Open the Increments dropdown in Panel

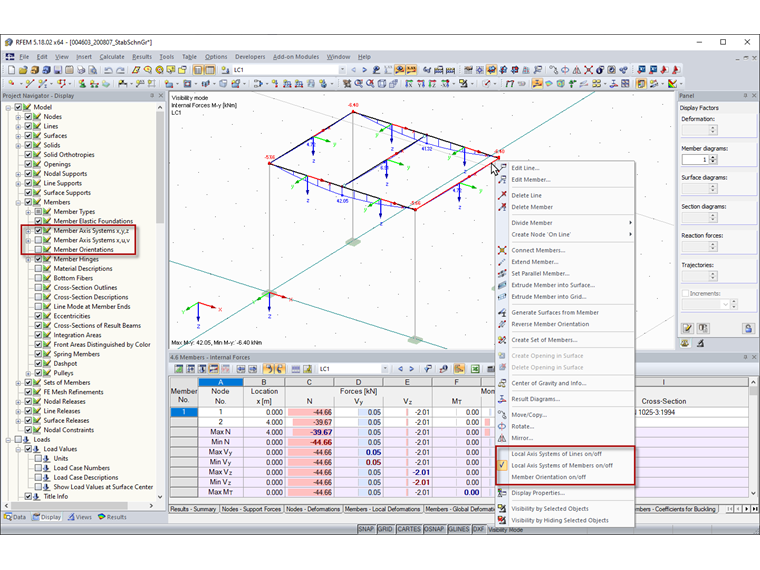pos(725,304)
